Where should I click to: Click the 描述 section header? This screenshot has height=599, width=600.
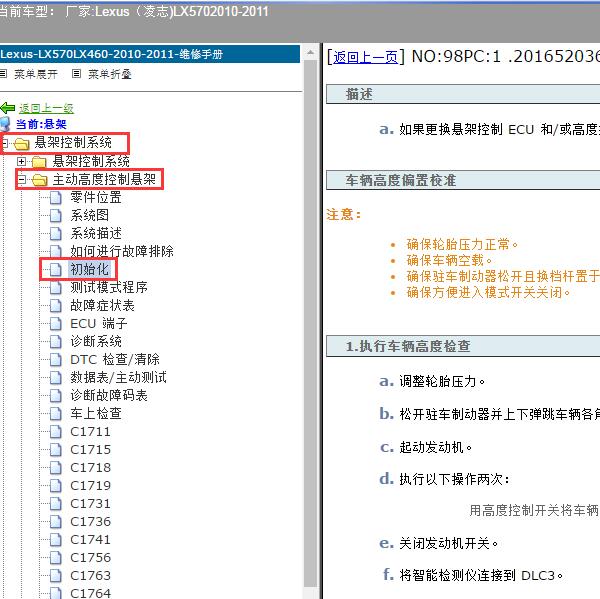[463, 94]
